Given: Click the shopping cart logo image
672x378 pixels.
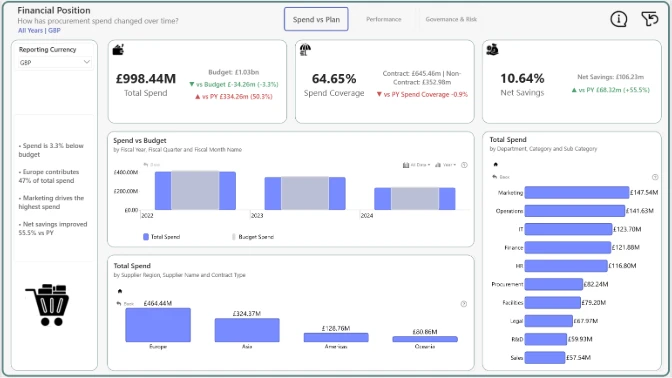Looking at the screenshot, I should [48, 305].
